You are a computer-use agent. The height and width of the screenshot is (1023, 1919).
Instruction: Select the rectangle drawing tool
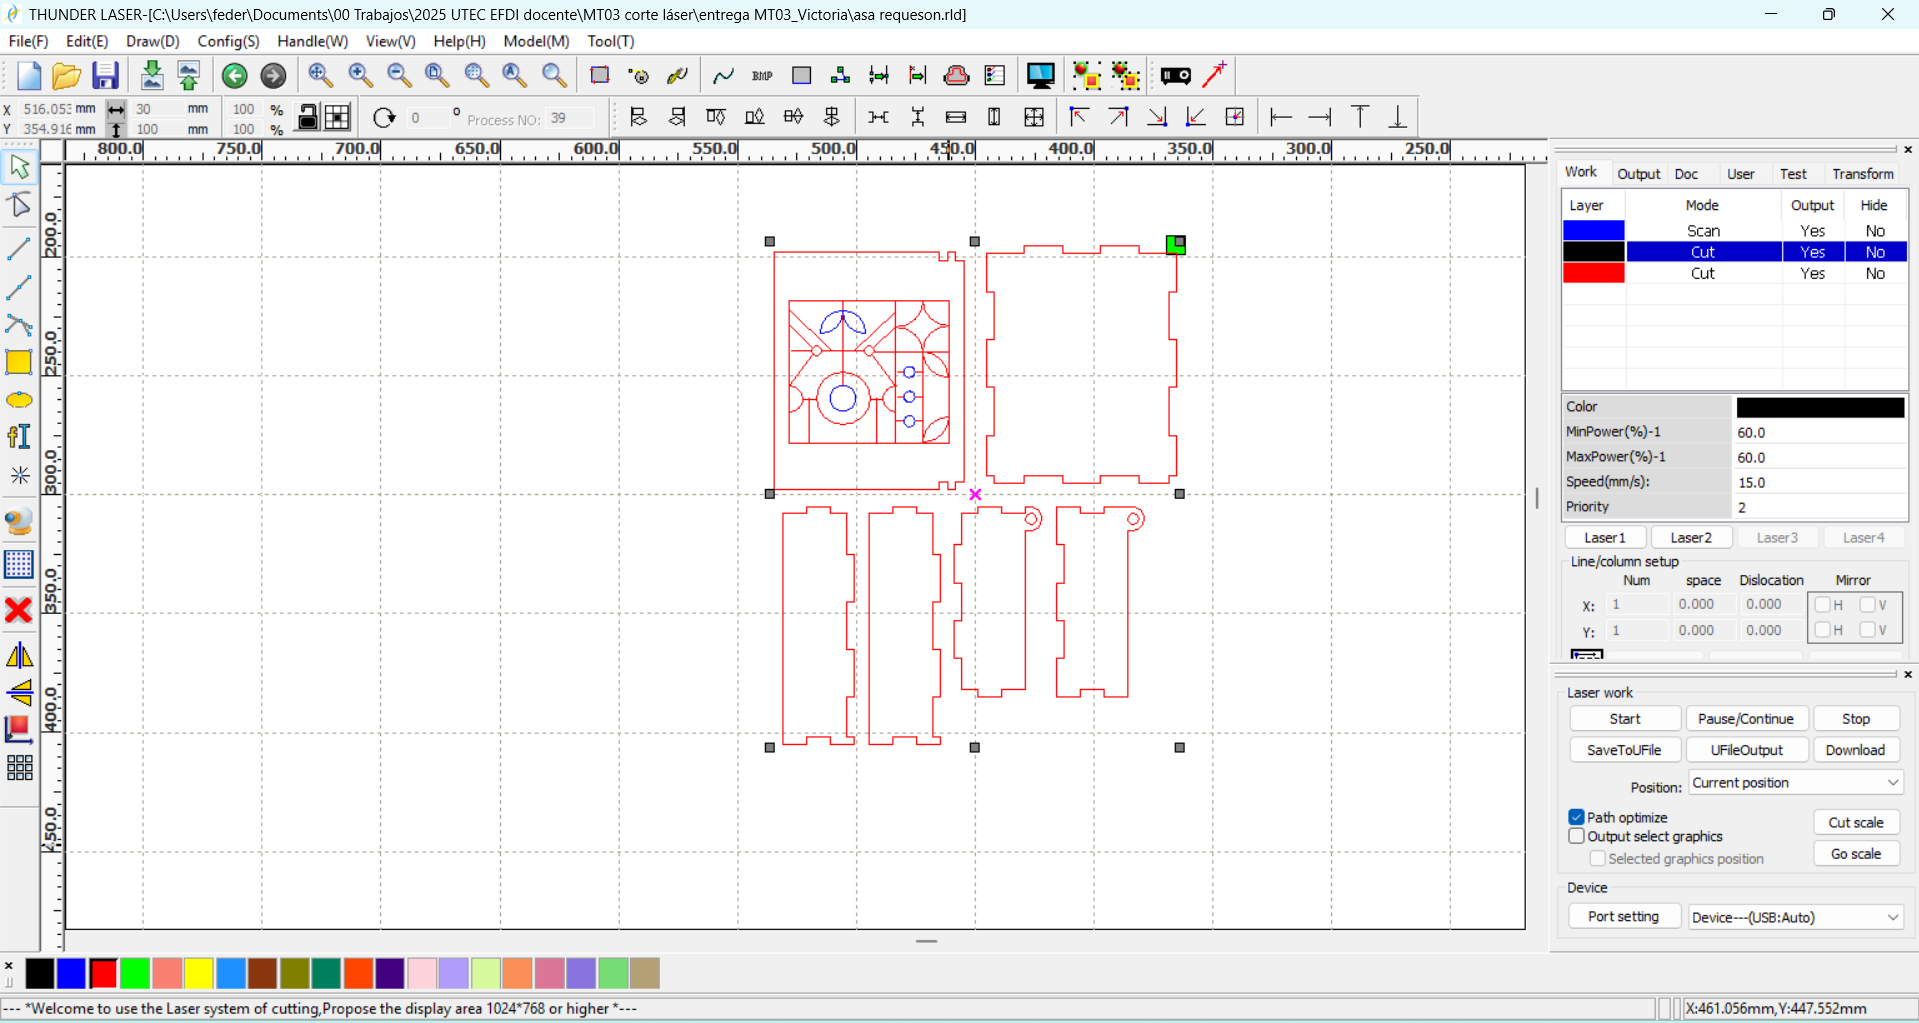point(19,362)
